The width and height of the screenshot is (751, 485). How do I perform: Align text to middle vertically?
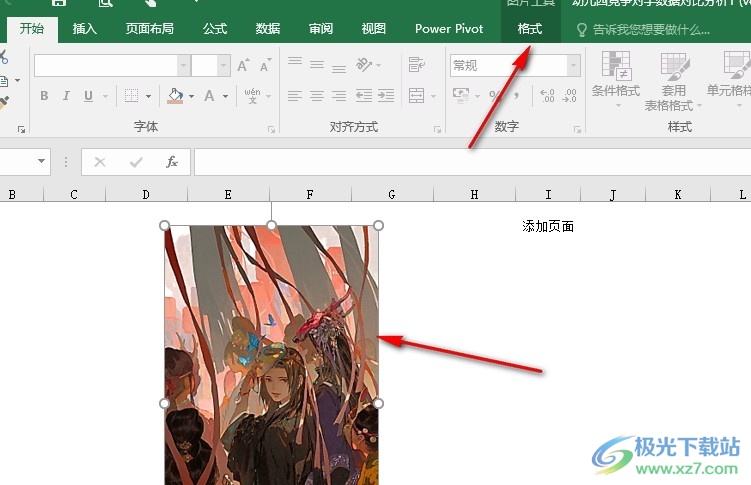point(317,64)
